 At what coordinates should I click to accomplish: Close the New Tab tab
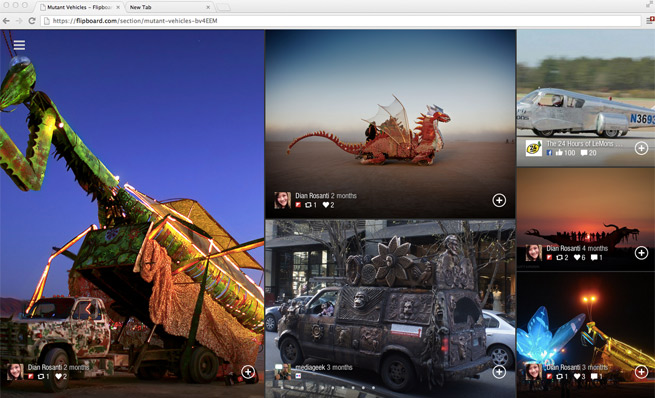pyautogui.click(x=208, y=7)
